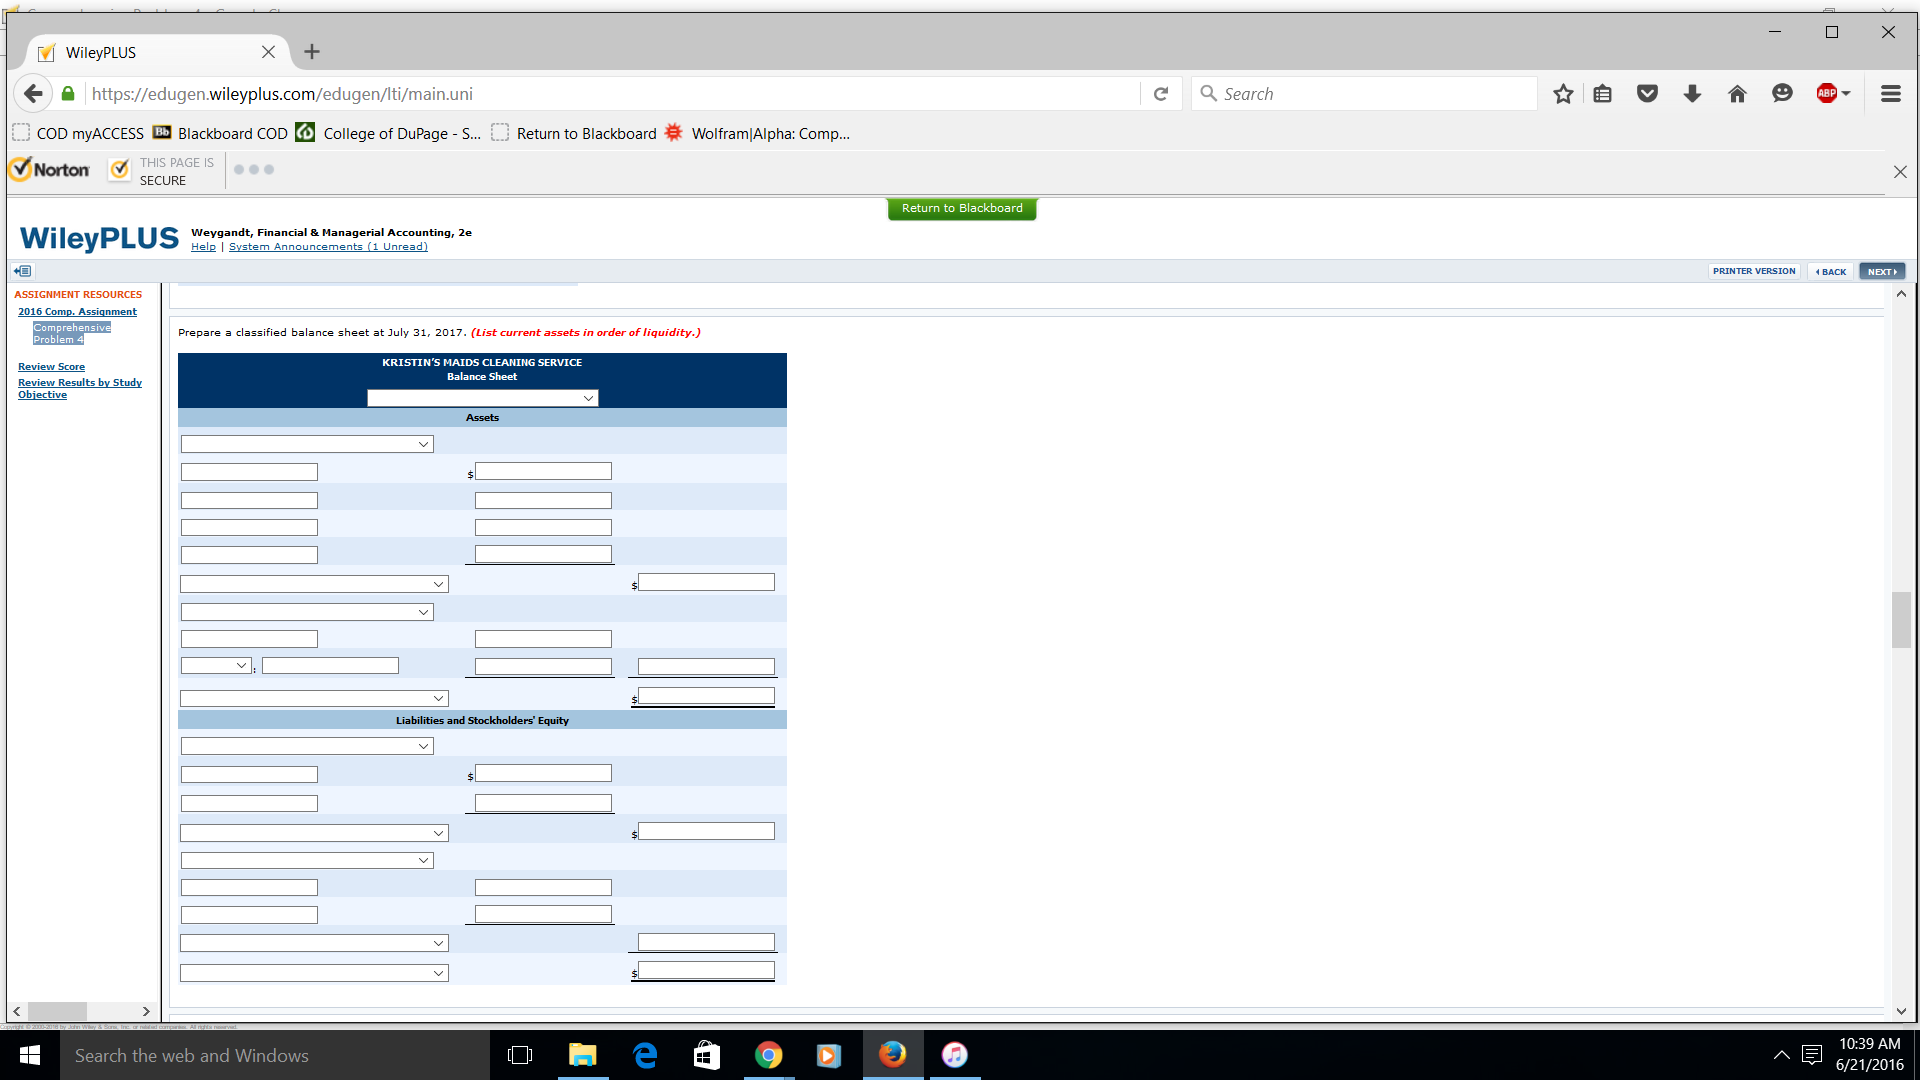Open File Explorer from the taskbar
The width and height of the screenshot is (1920, 1080).
(582, 1055)
